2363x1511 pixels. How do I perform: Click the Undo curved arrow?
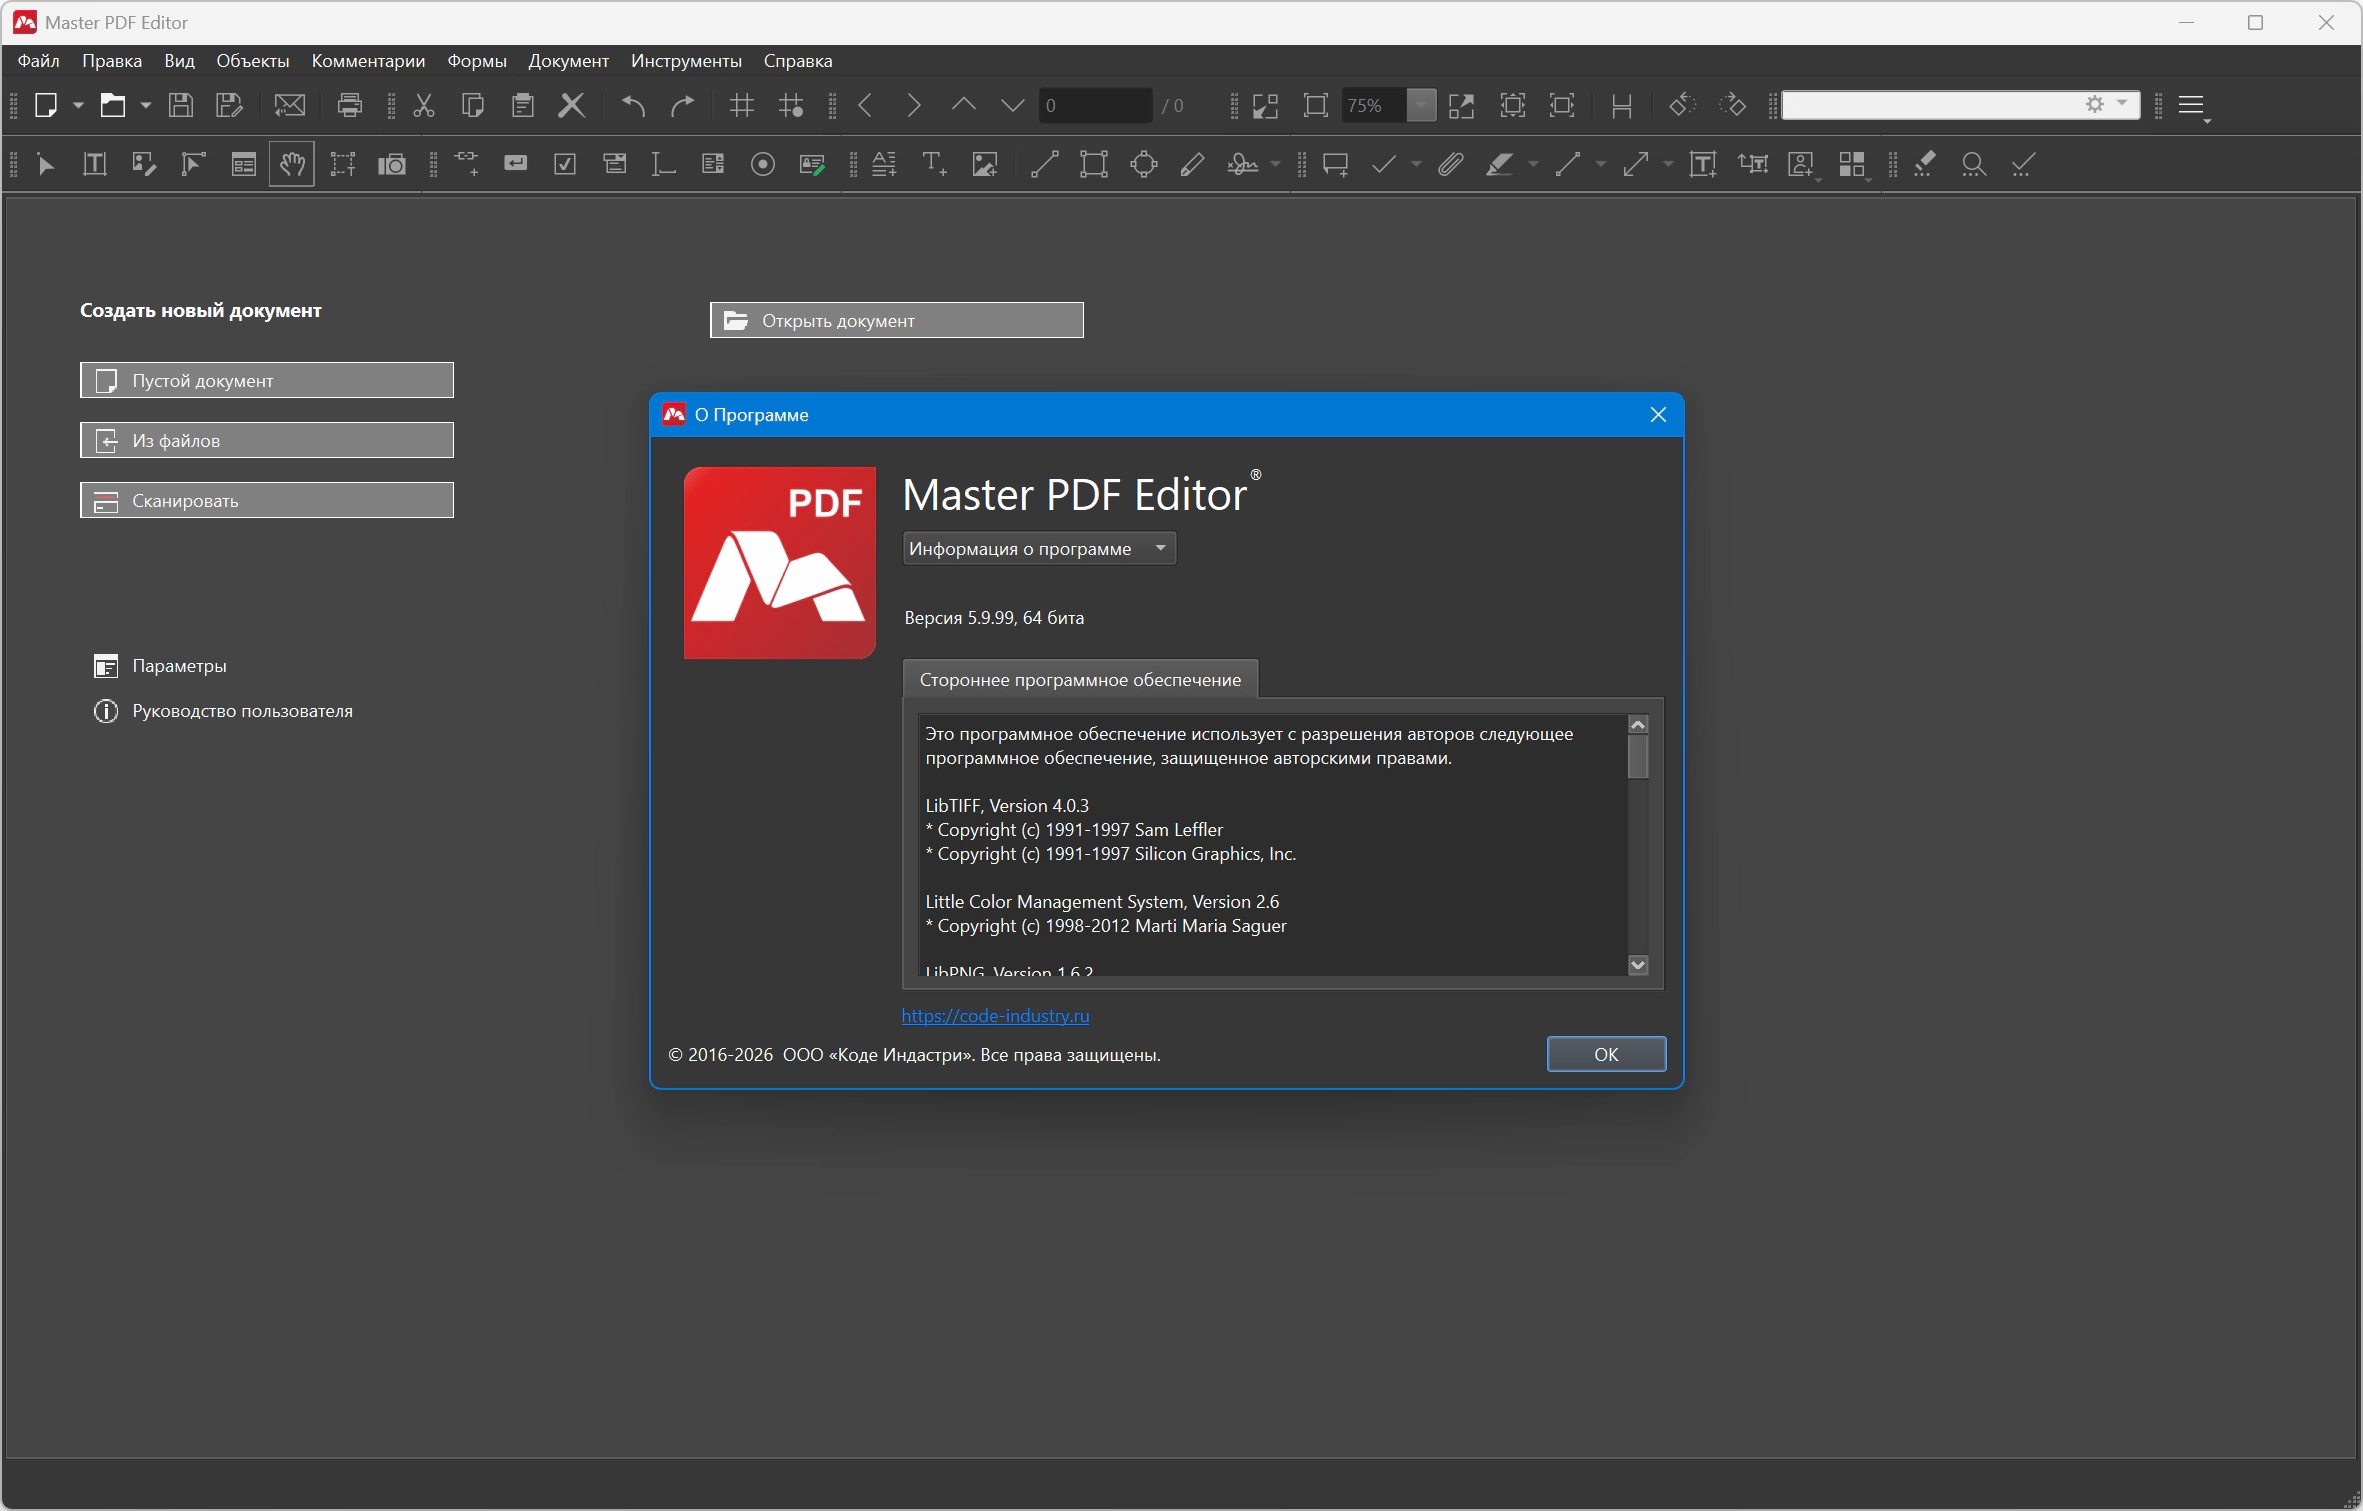point(633,105)
